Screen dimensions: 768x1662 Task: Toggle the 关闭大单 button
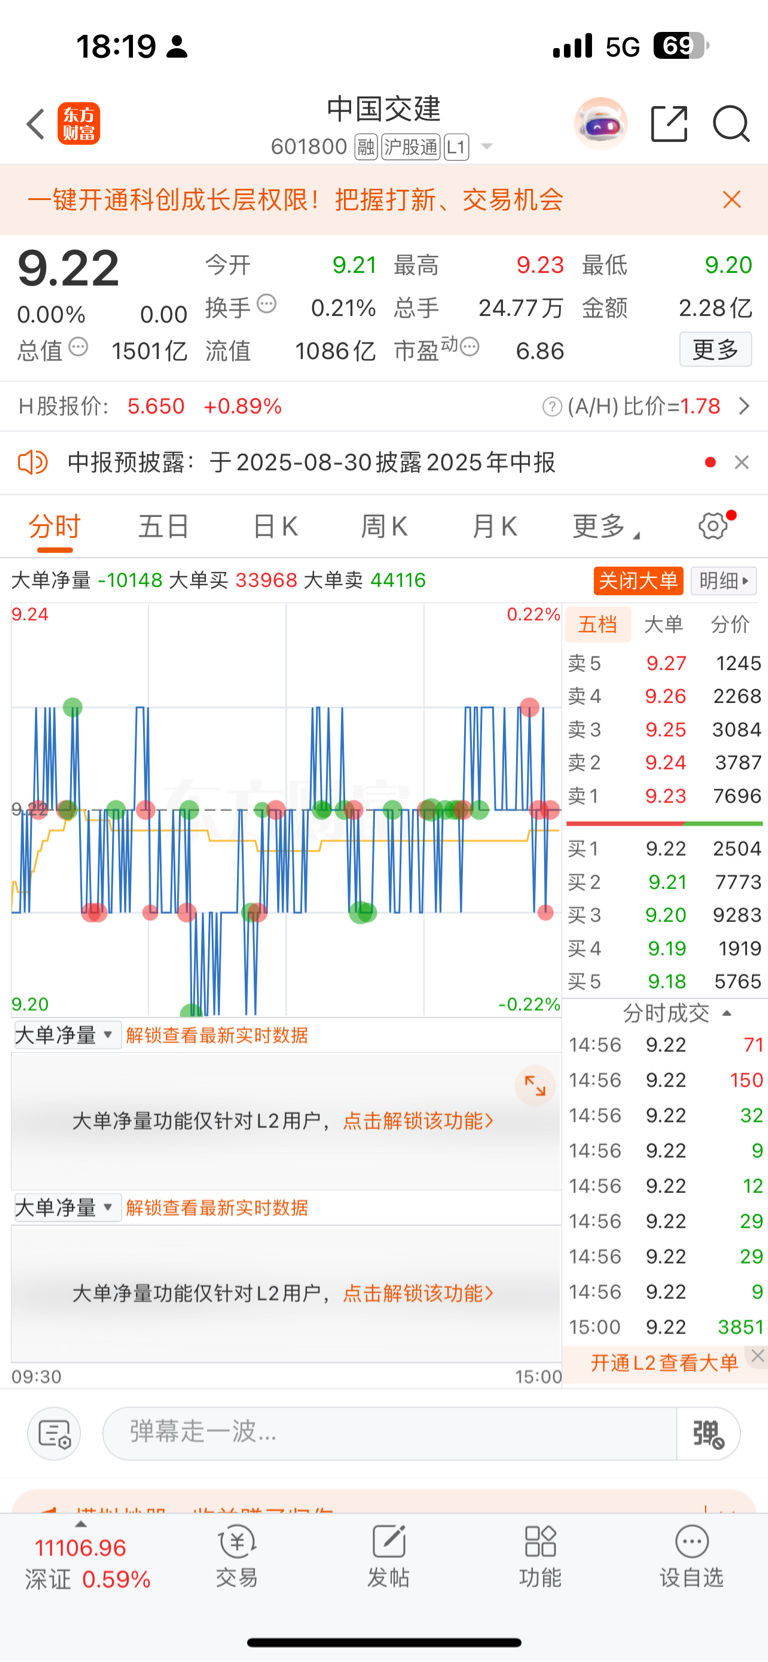coord(638,581)
